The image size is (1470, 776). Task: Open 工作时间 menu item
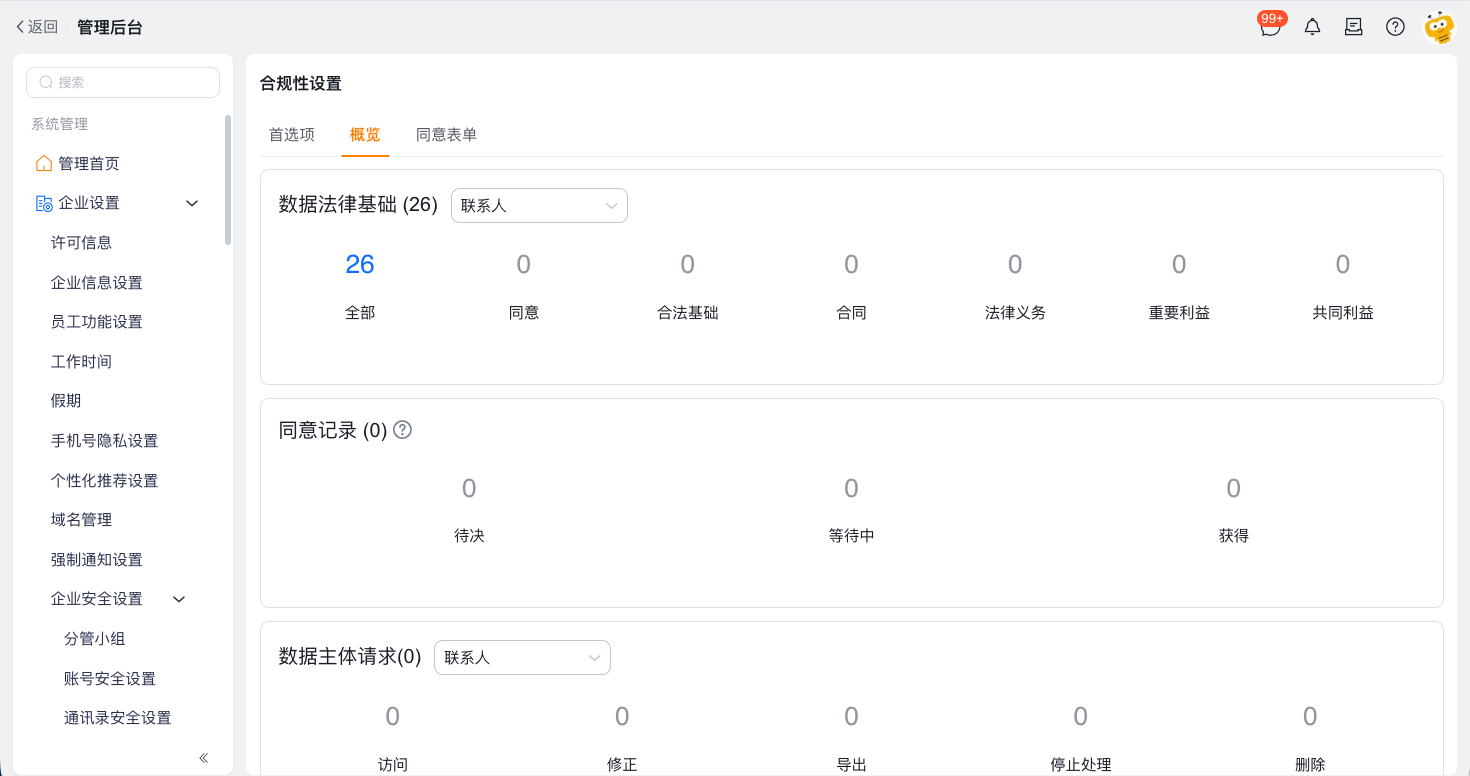coord(81,361)
